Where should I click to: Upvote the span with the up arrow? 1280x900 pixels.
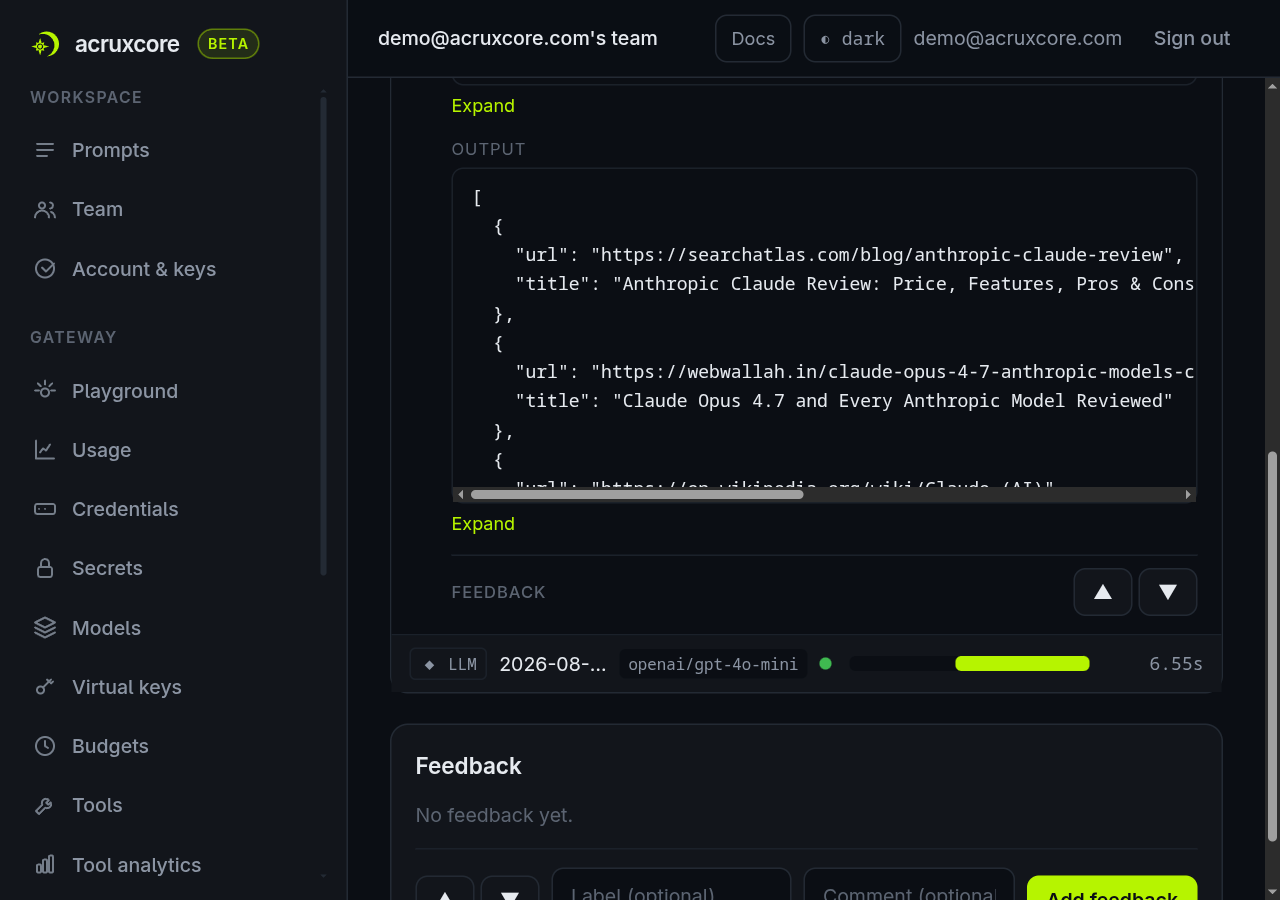pyautogui.click(x=1103, y=592)
